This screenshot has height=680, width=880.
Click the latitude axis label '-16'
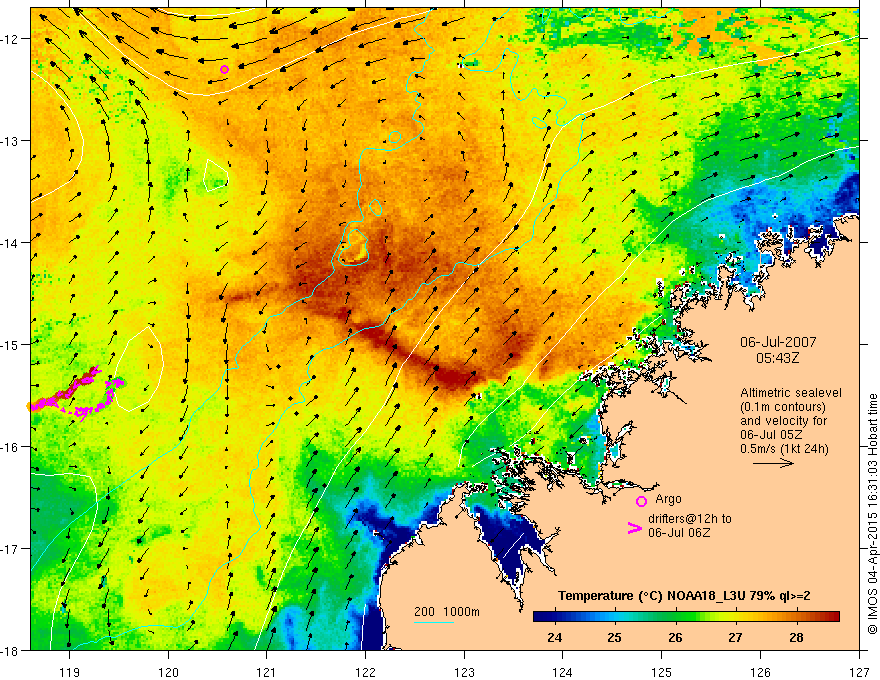pyautogui.click(x=11, y=447)
